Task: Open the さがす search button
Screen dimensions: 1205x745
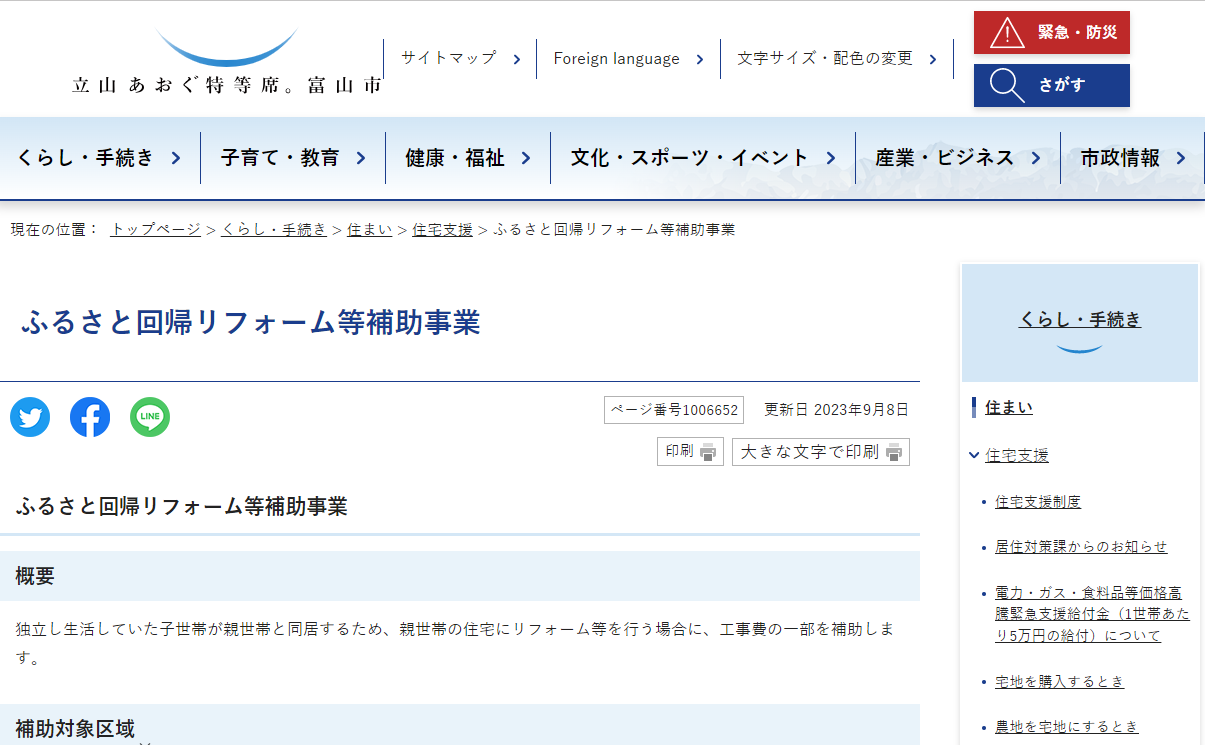Action: pyautogui.click(x=1052, y=86)
